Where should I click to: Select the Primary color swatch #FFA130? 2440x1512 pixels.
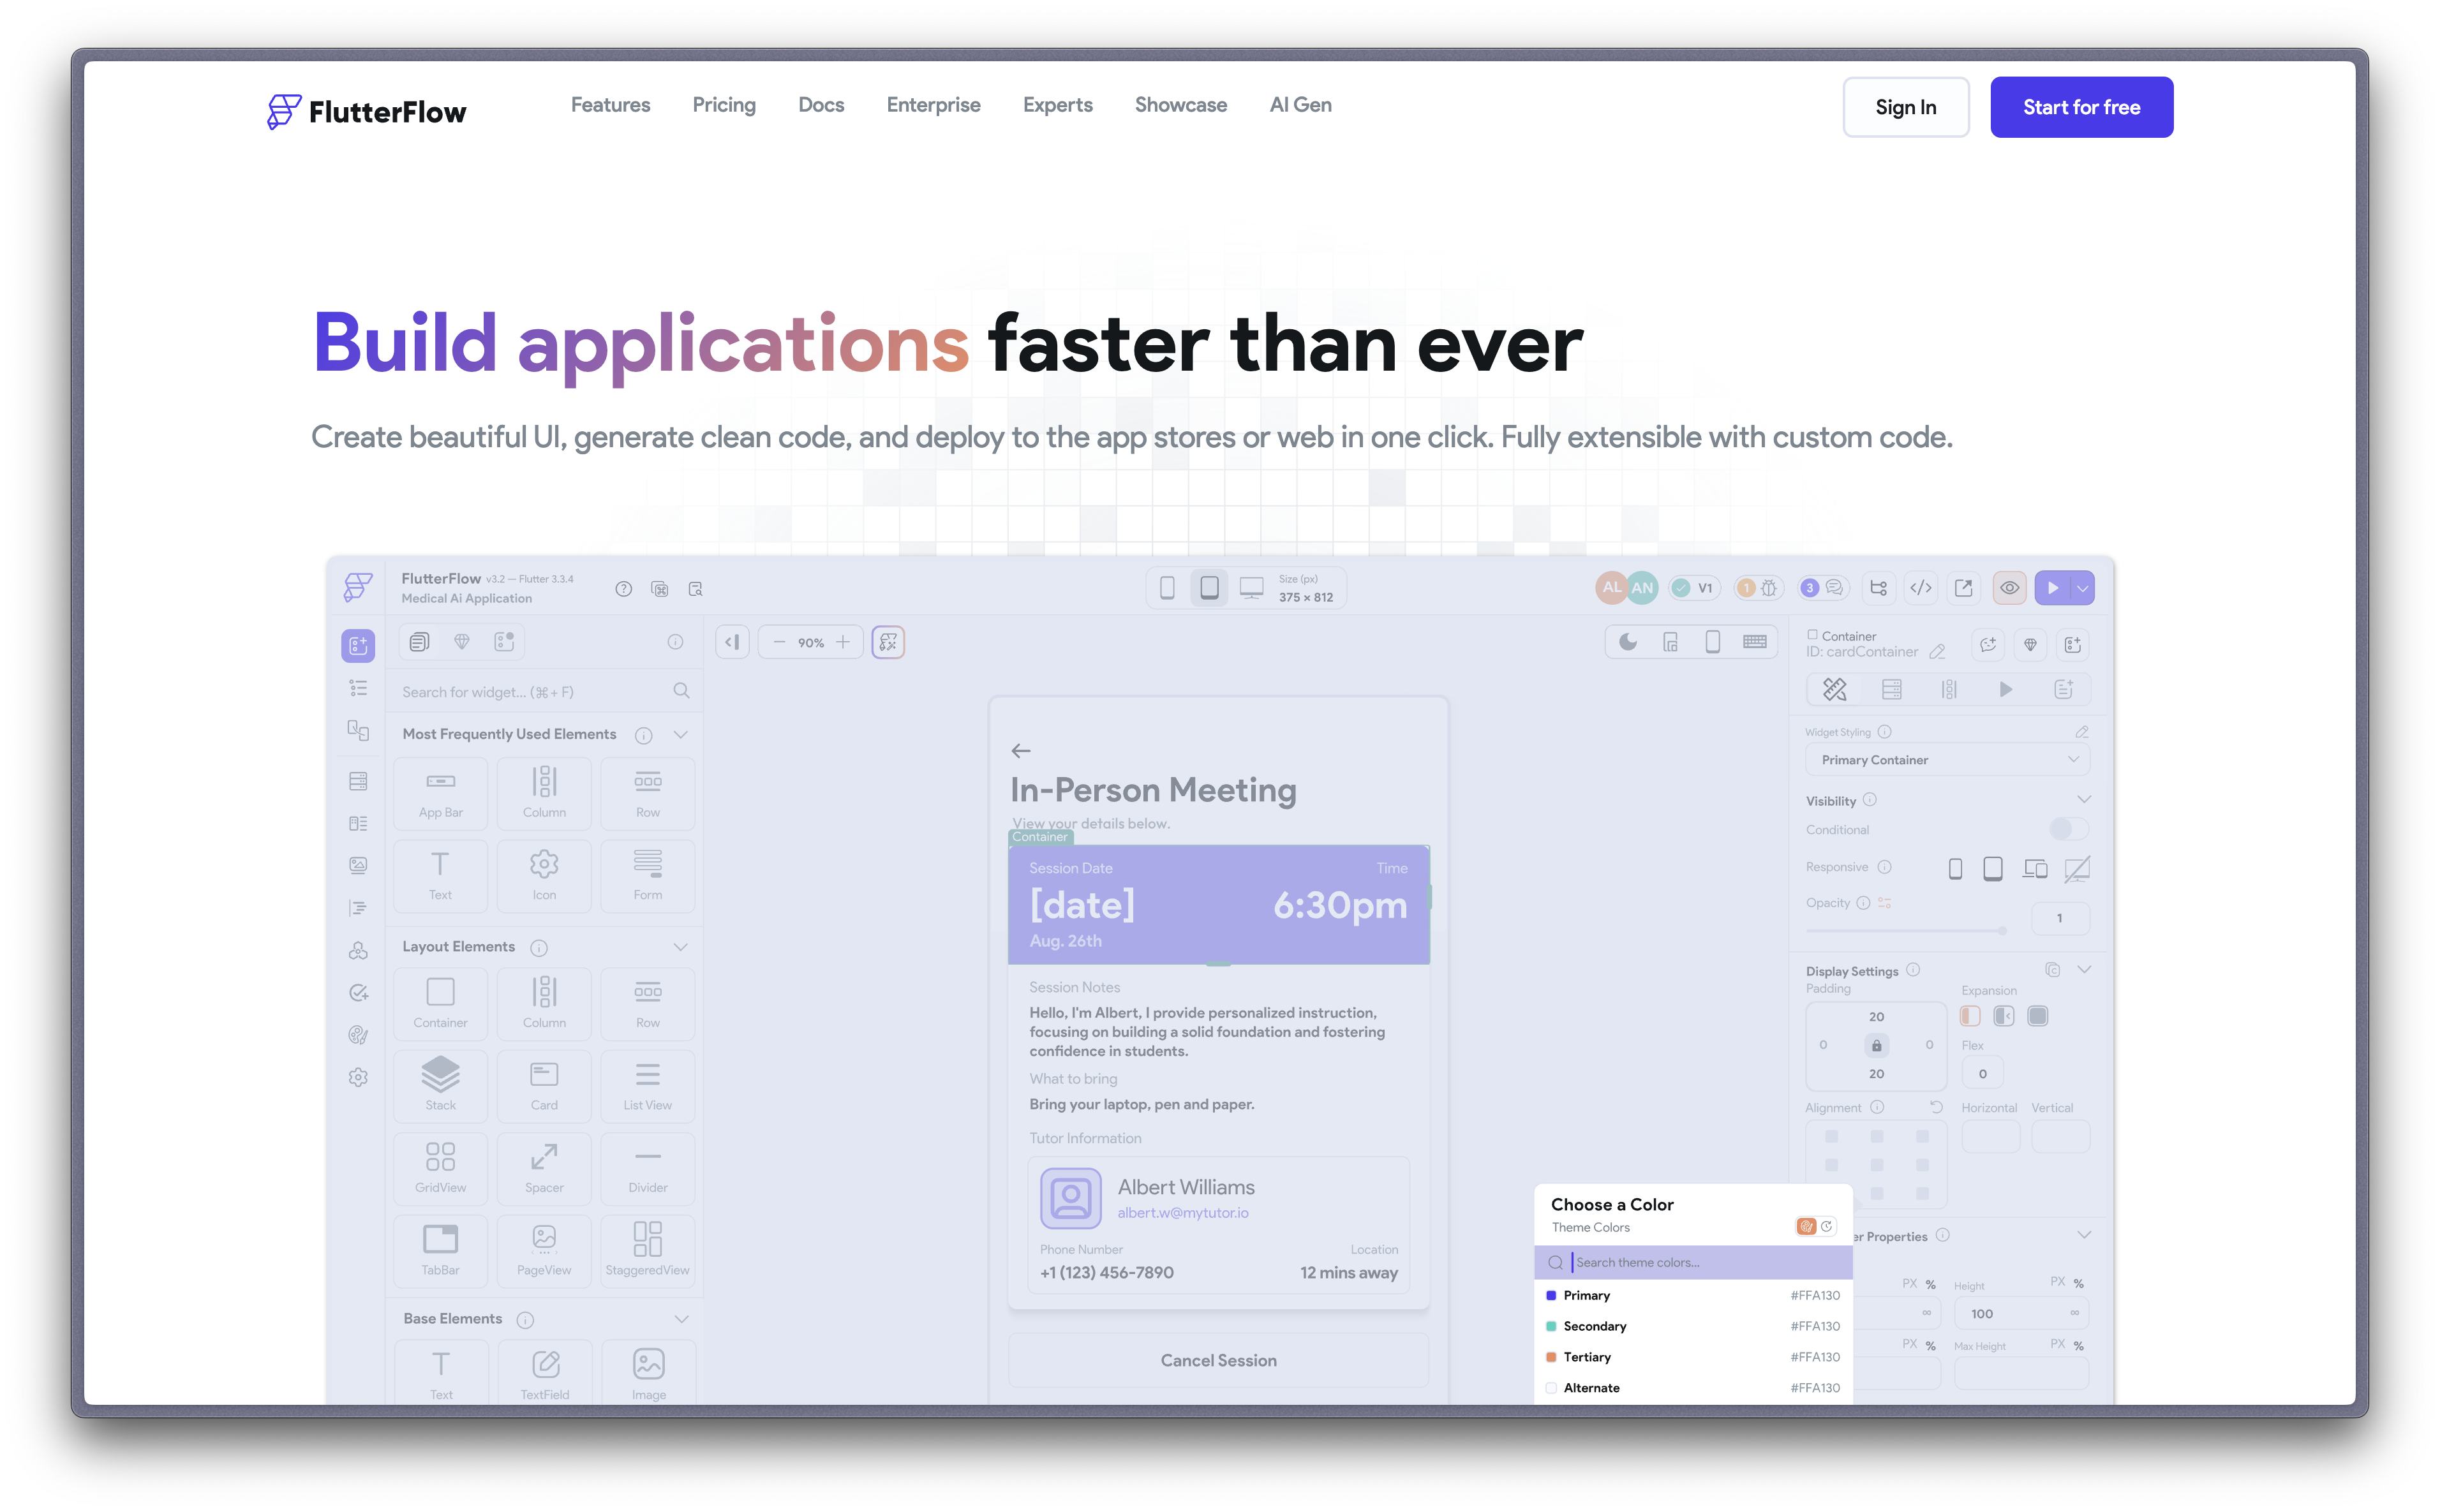[x=1551, y=1295]
